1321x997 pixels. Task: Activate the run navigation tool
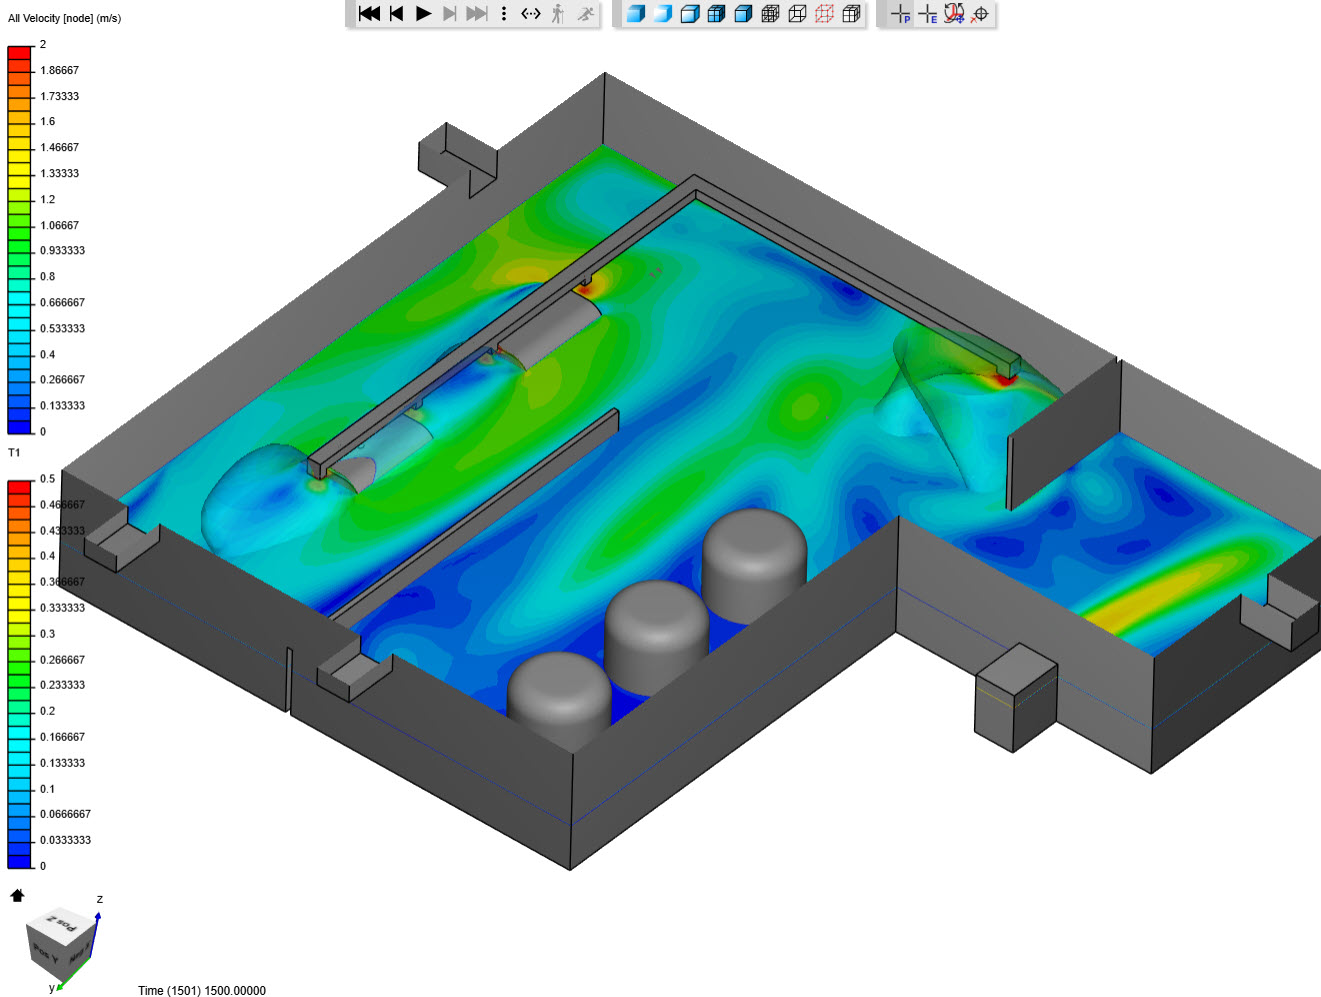[x=584, y=14]
